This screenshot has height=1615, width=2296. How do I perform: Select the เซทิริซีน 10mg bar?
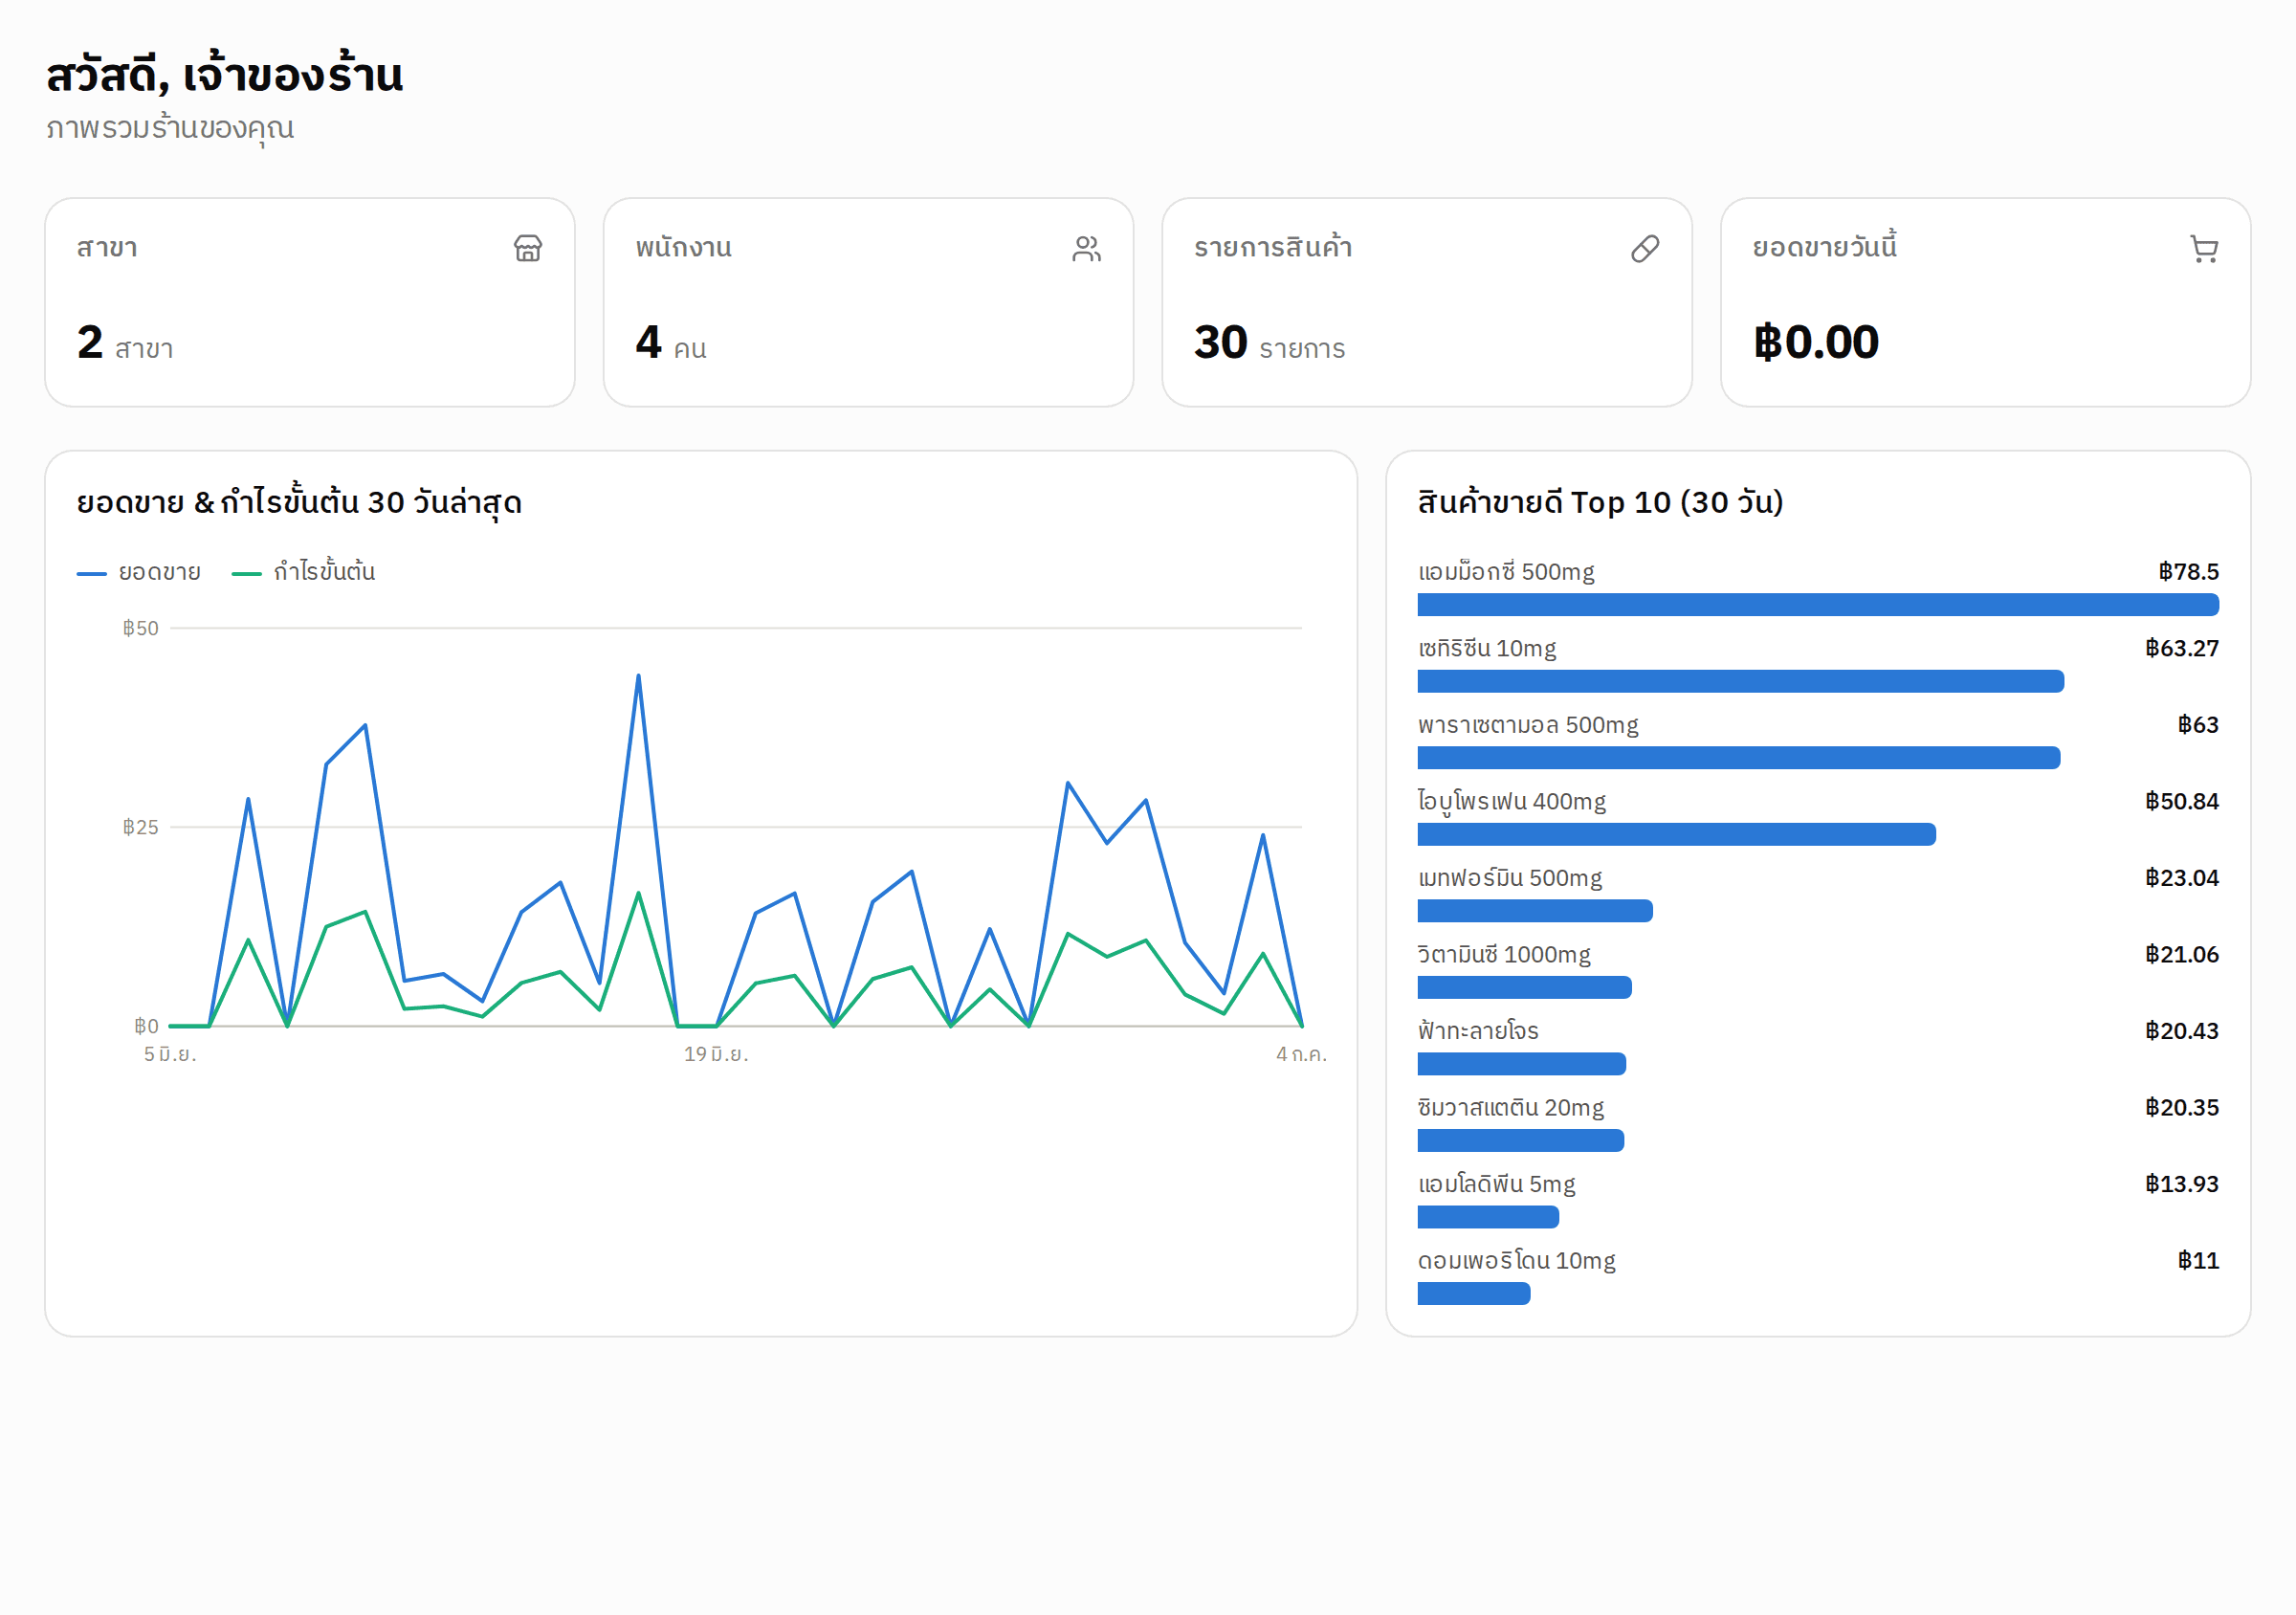tap(1740, 681)
